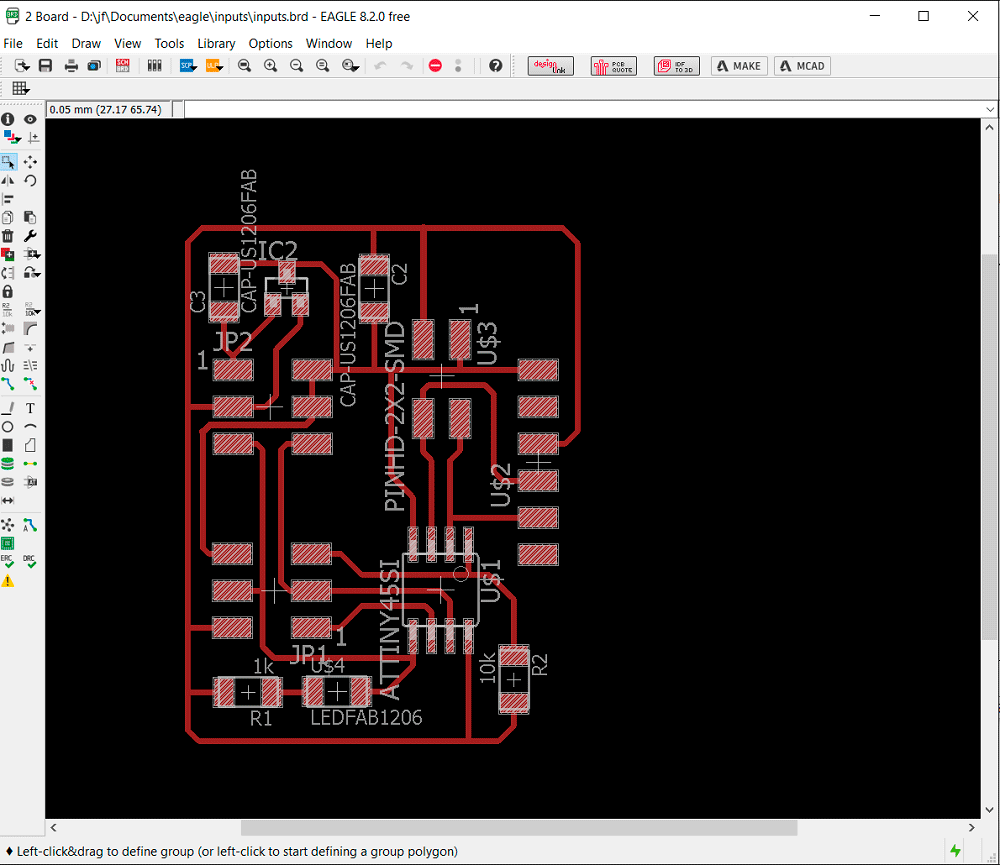Open the layer settings color dropdown
The image size is (1000, 865).
click(11, 137)
